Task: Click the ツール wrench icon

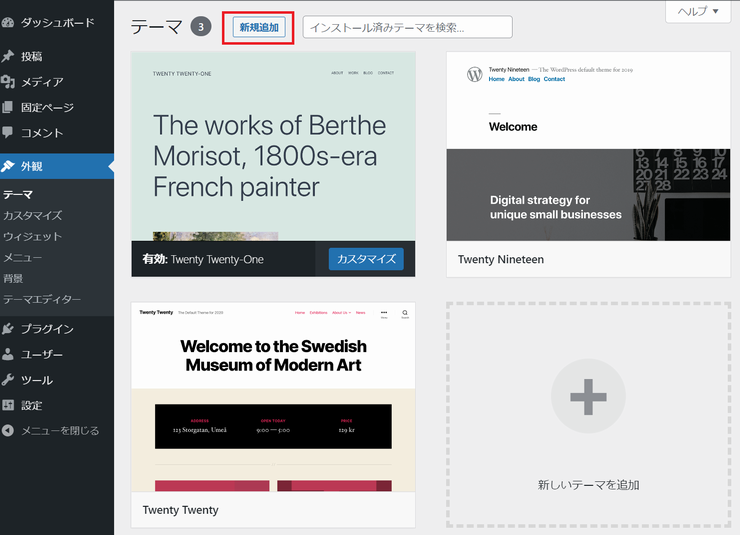Action: (8, 380)
